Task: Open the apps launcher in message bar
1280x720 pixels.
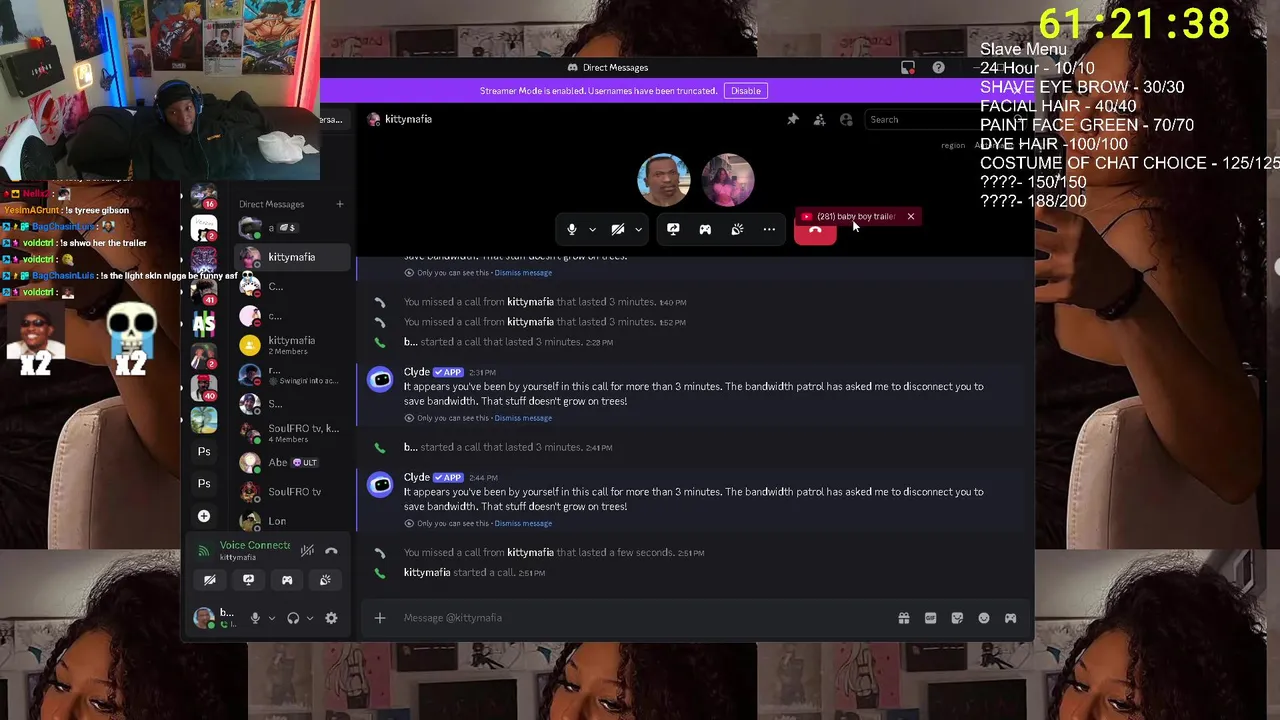Action: point(1010,618)
